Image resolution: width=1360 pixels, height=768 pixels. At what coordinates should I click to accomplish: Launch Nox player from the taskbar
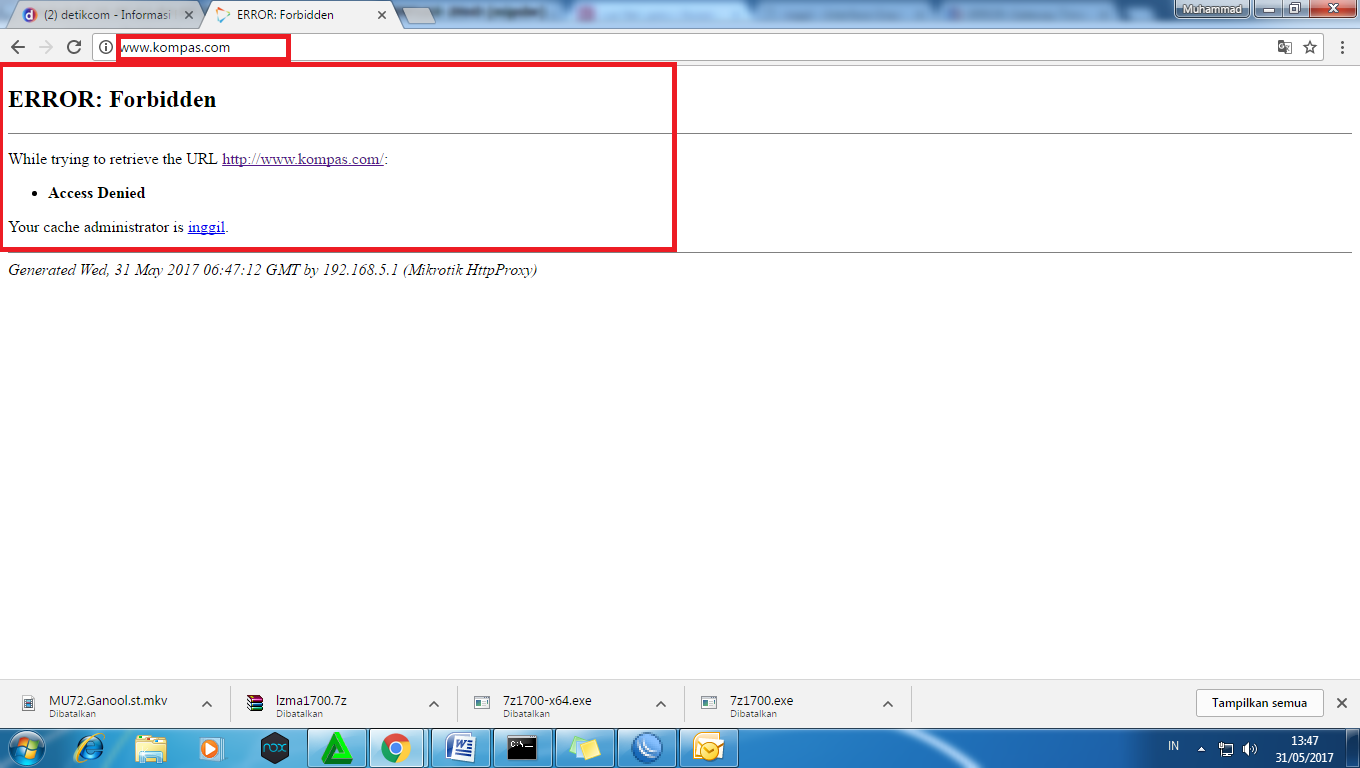[274, 748]
